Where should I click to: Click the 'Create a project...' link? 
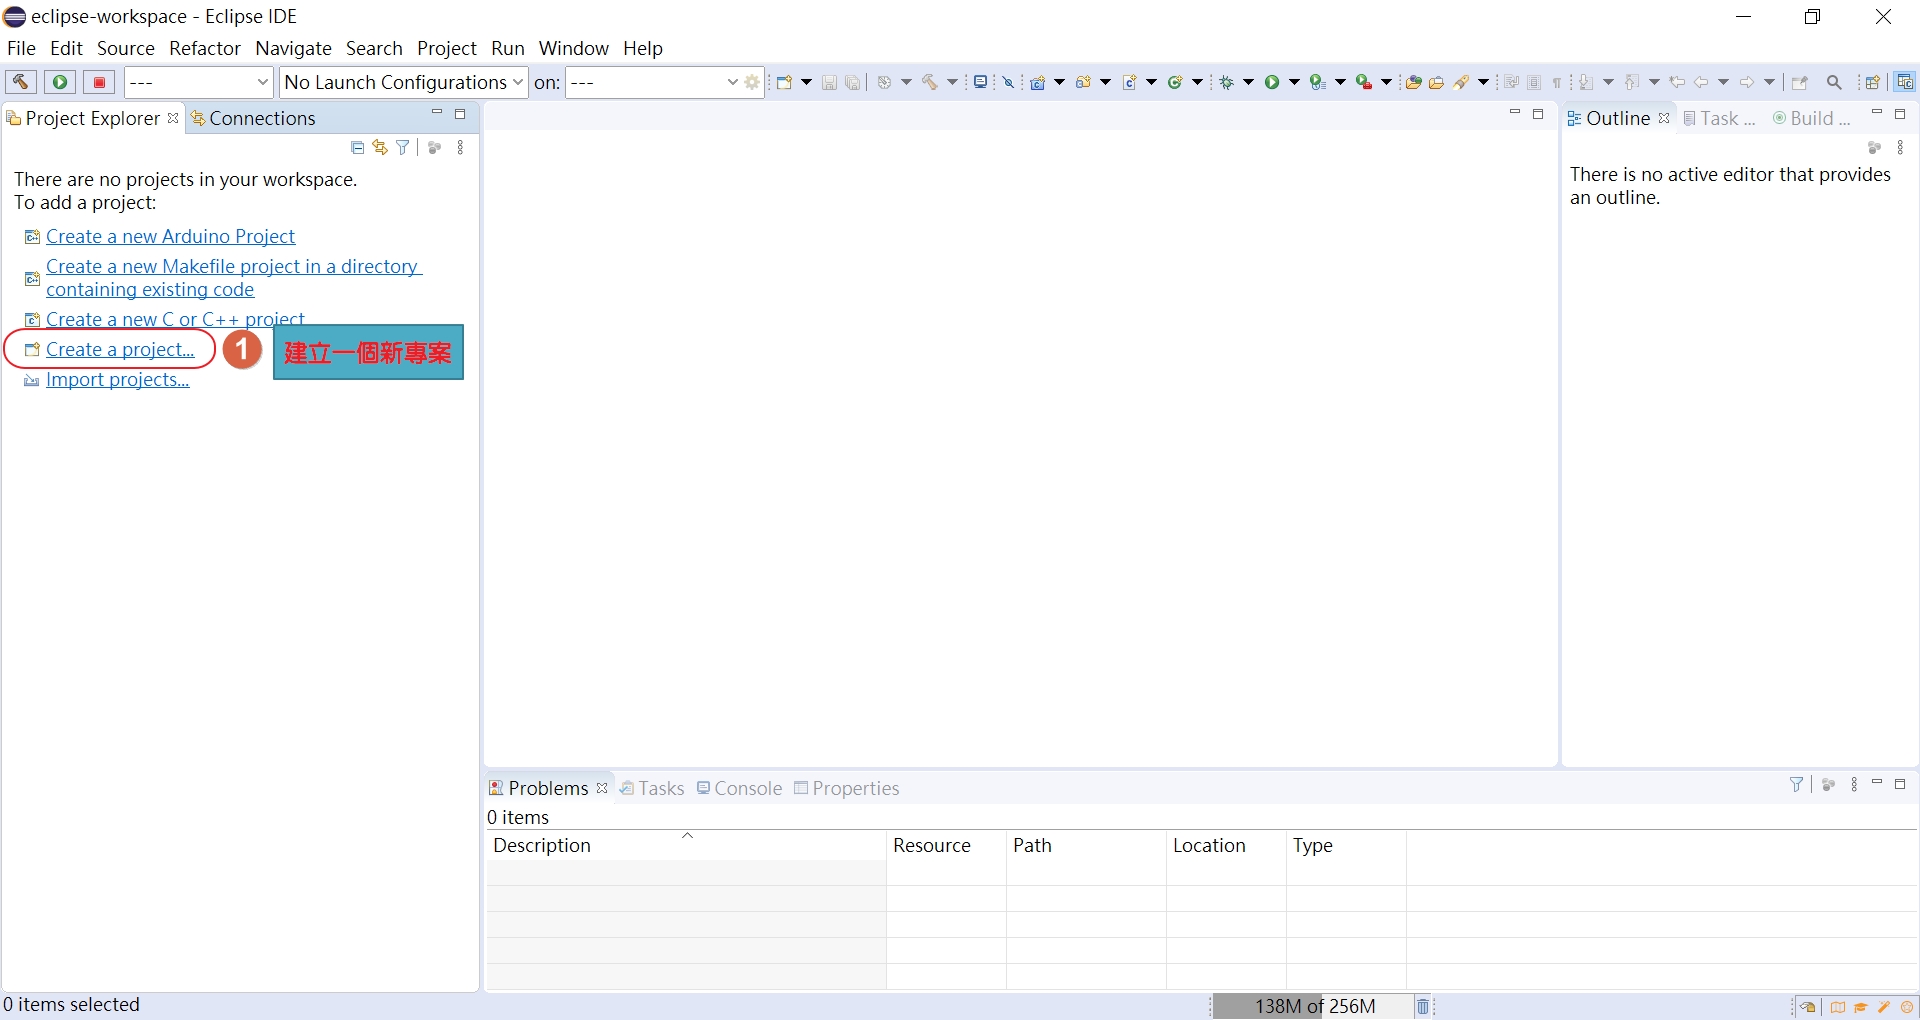[120, 349]
